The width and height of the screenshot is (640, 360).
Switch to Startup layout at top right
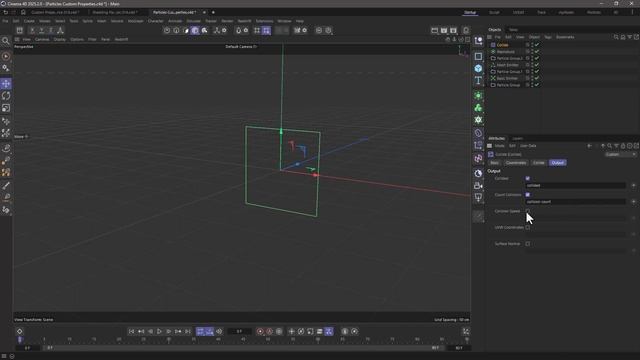pyautogui.click(x=470, y=12)
